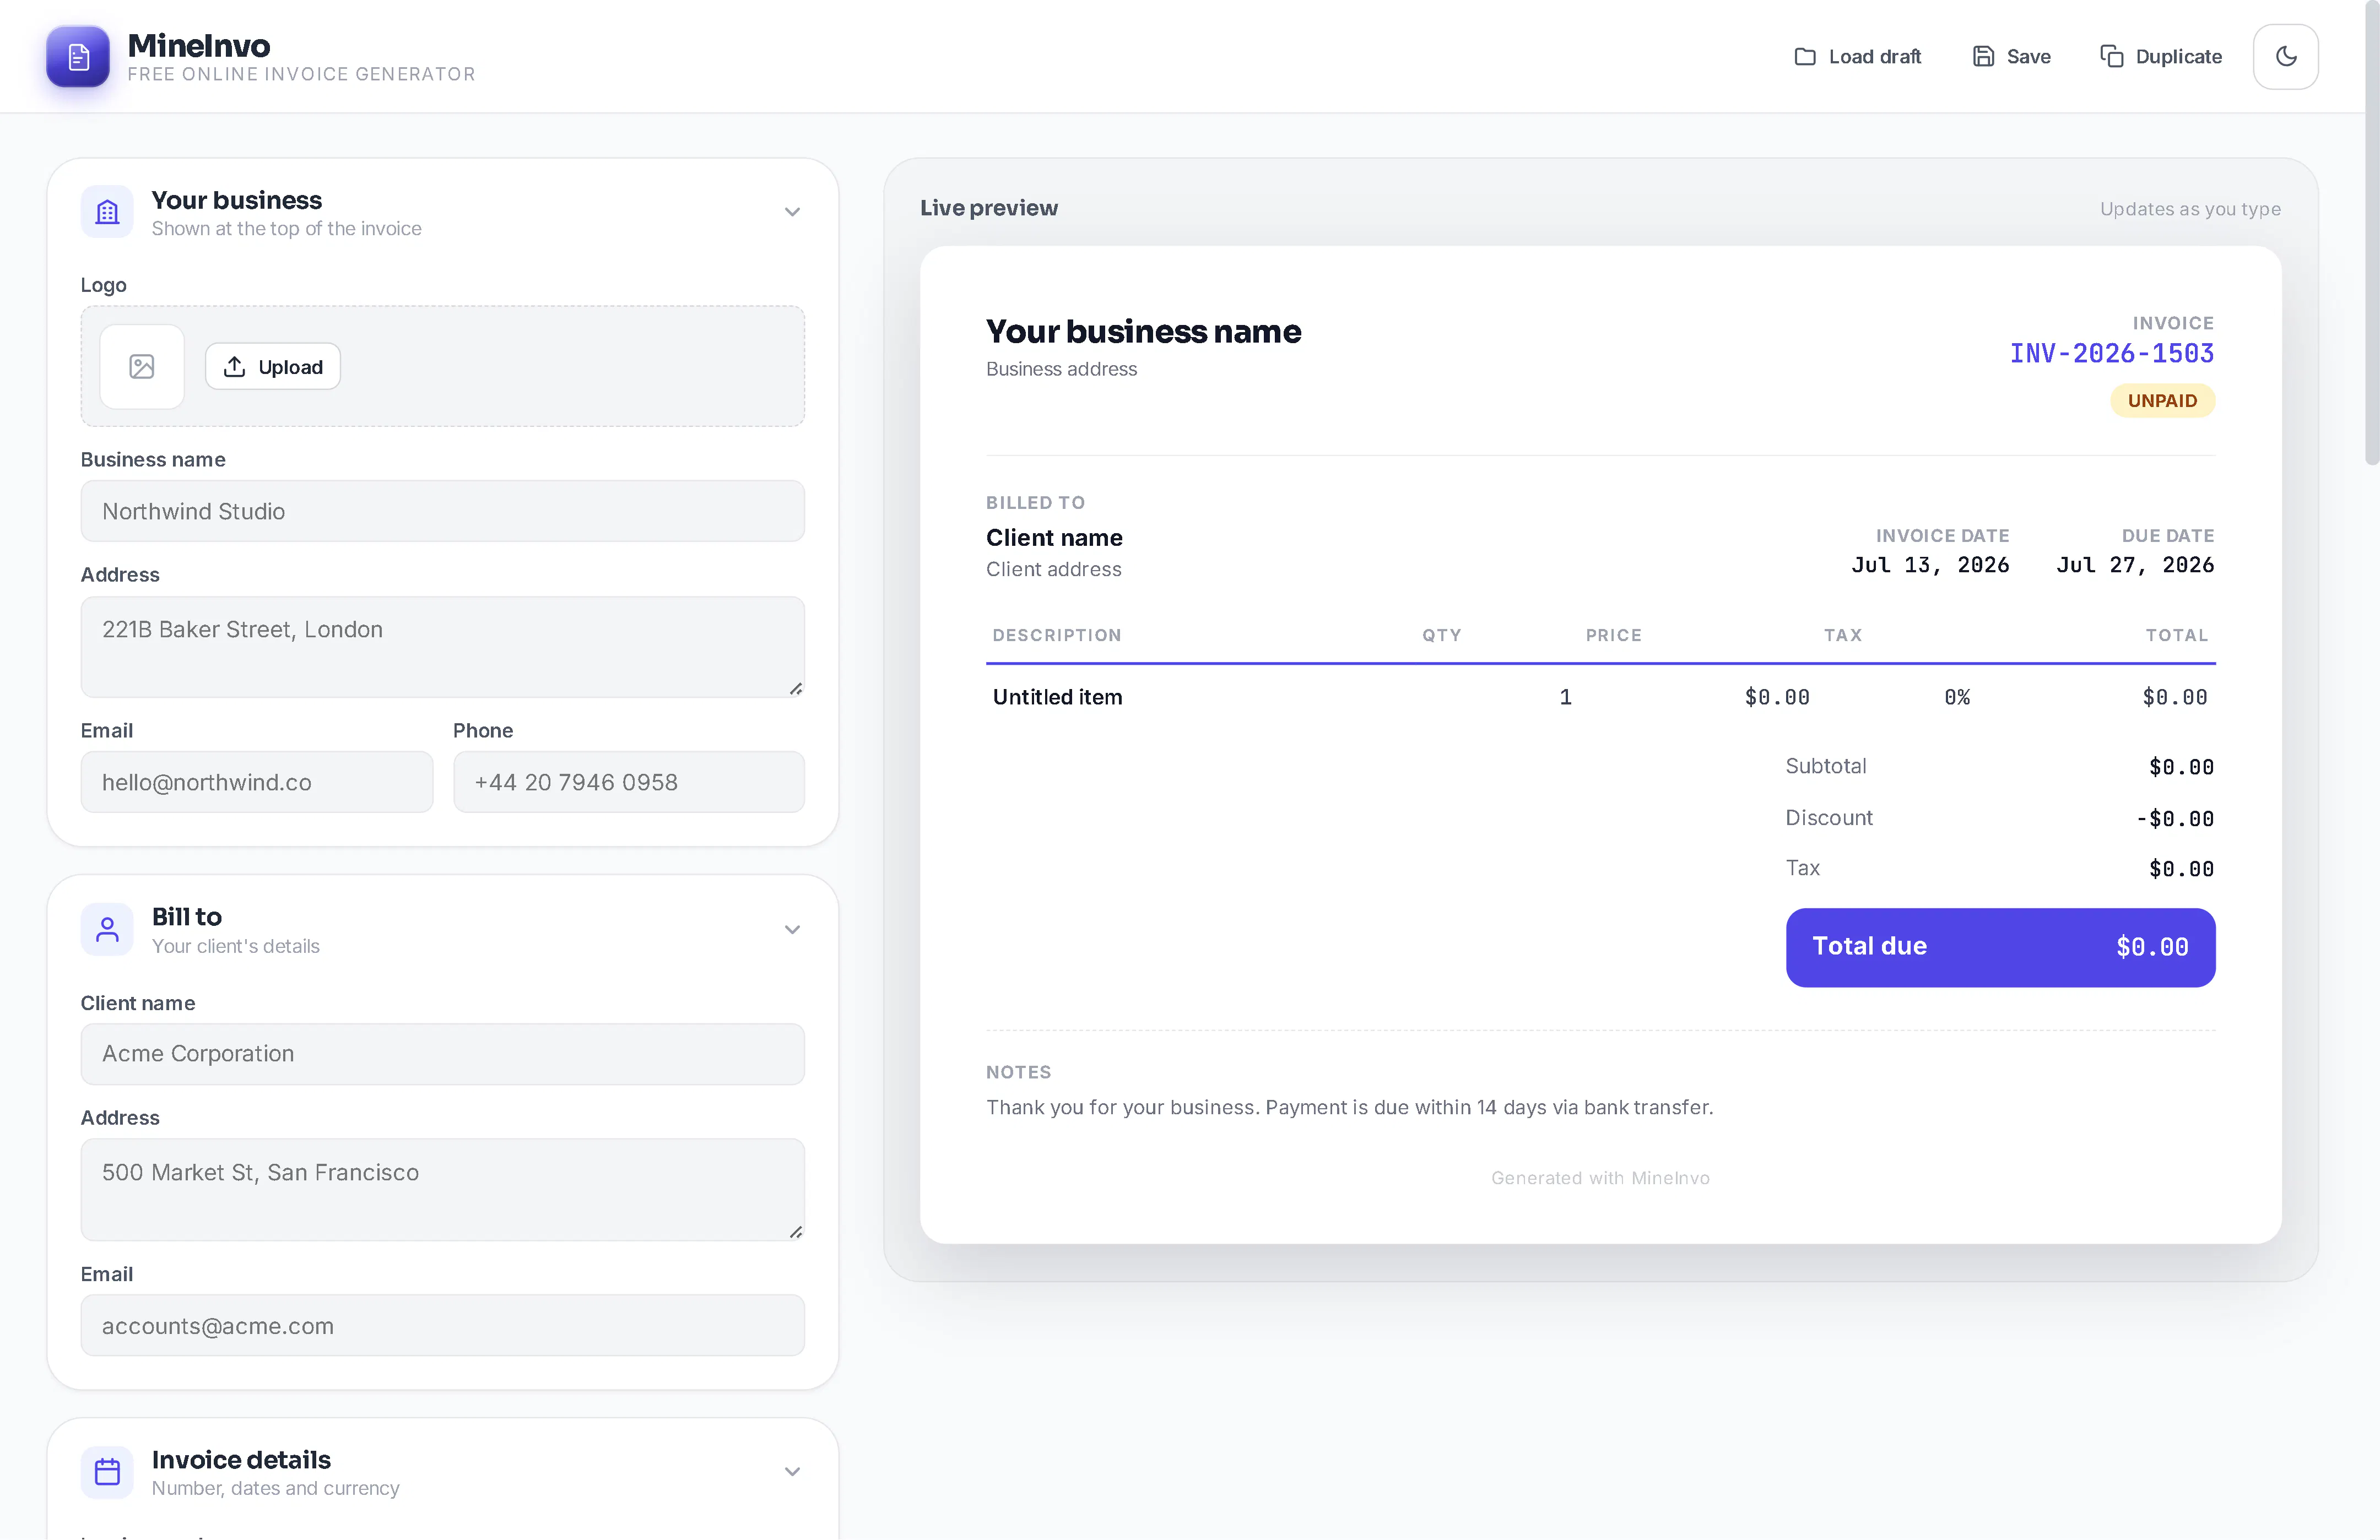Click 'Untitled item' in preview table
This screenshot has width=2380, height=1540.
point(1057,697)
